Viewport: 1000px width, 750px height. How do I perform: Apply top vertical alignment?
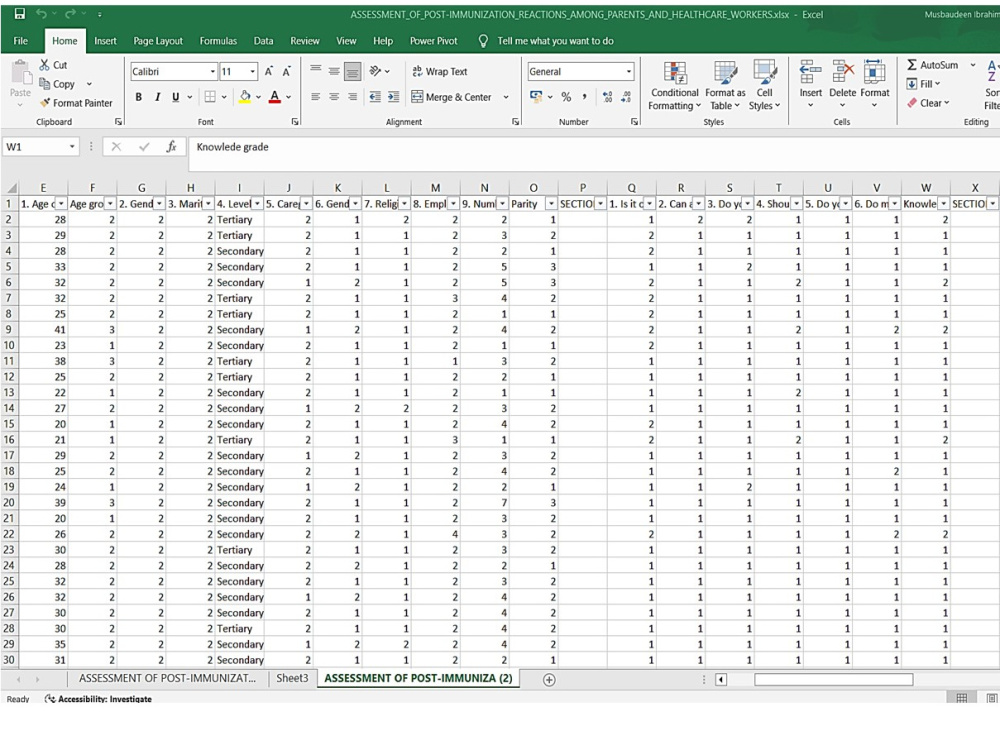(x=316, y=70)
